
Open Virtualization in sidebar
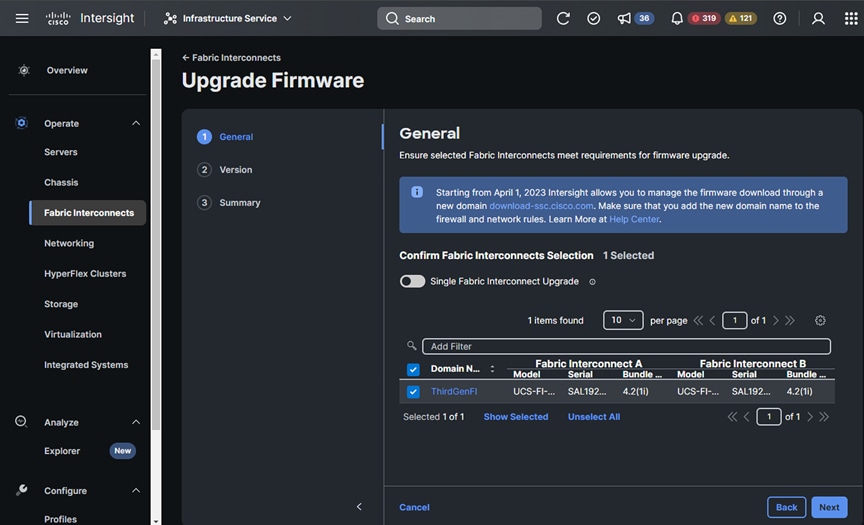tap(73, 334)
